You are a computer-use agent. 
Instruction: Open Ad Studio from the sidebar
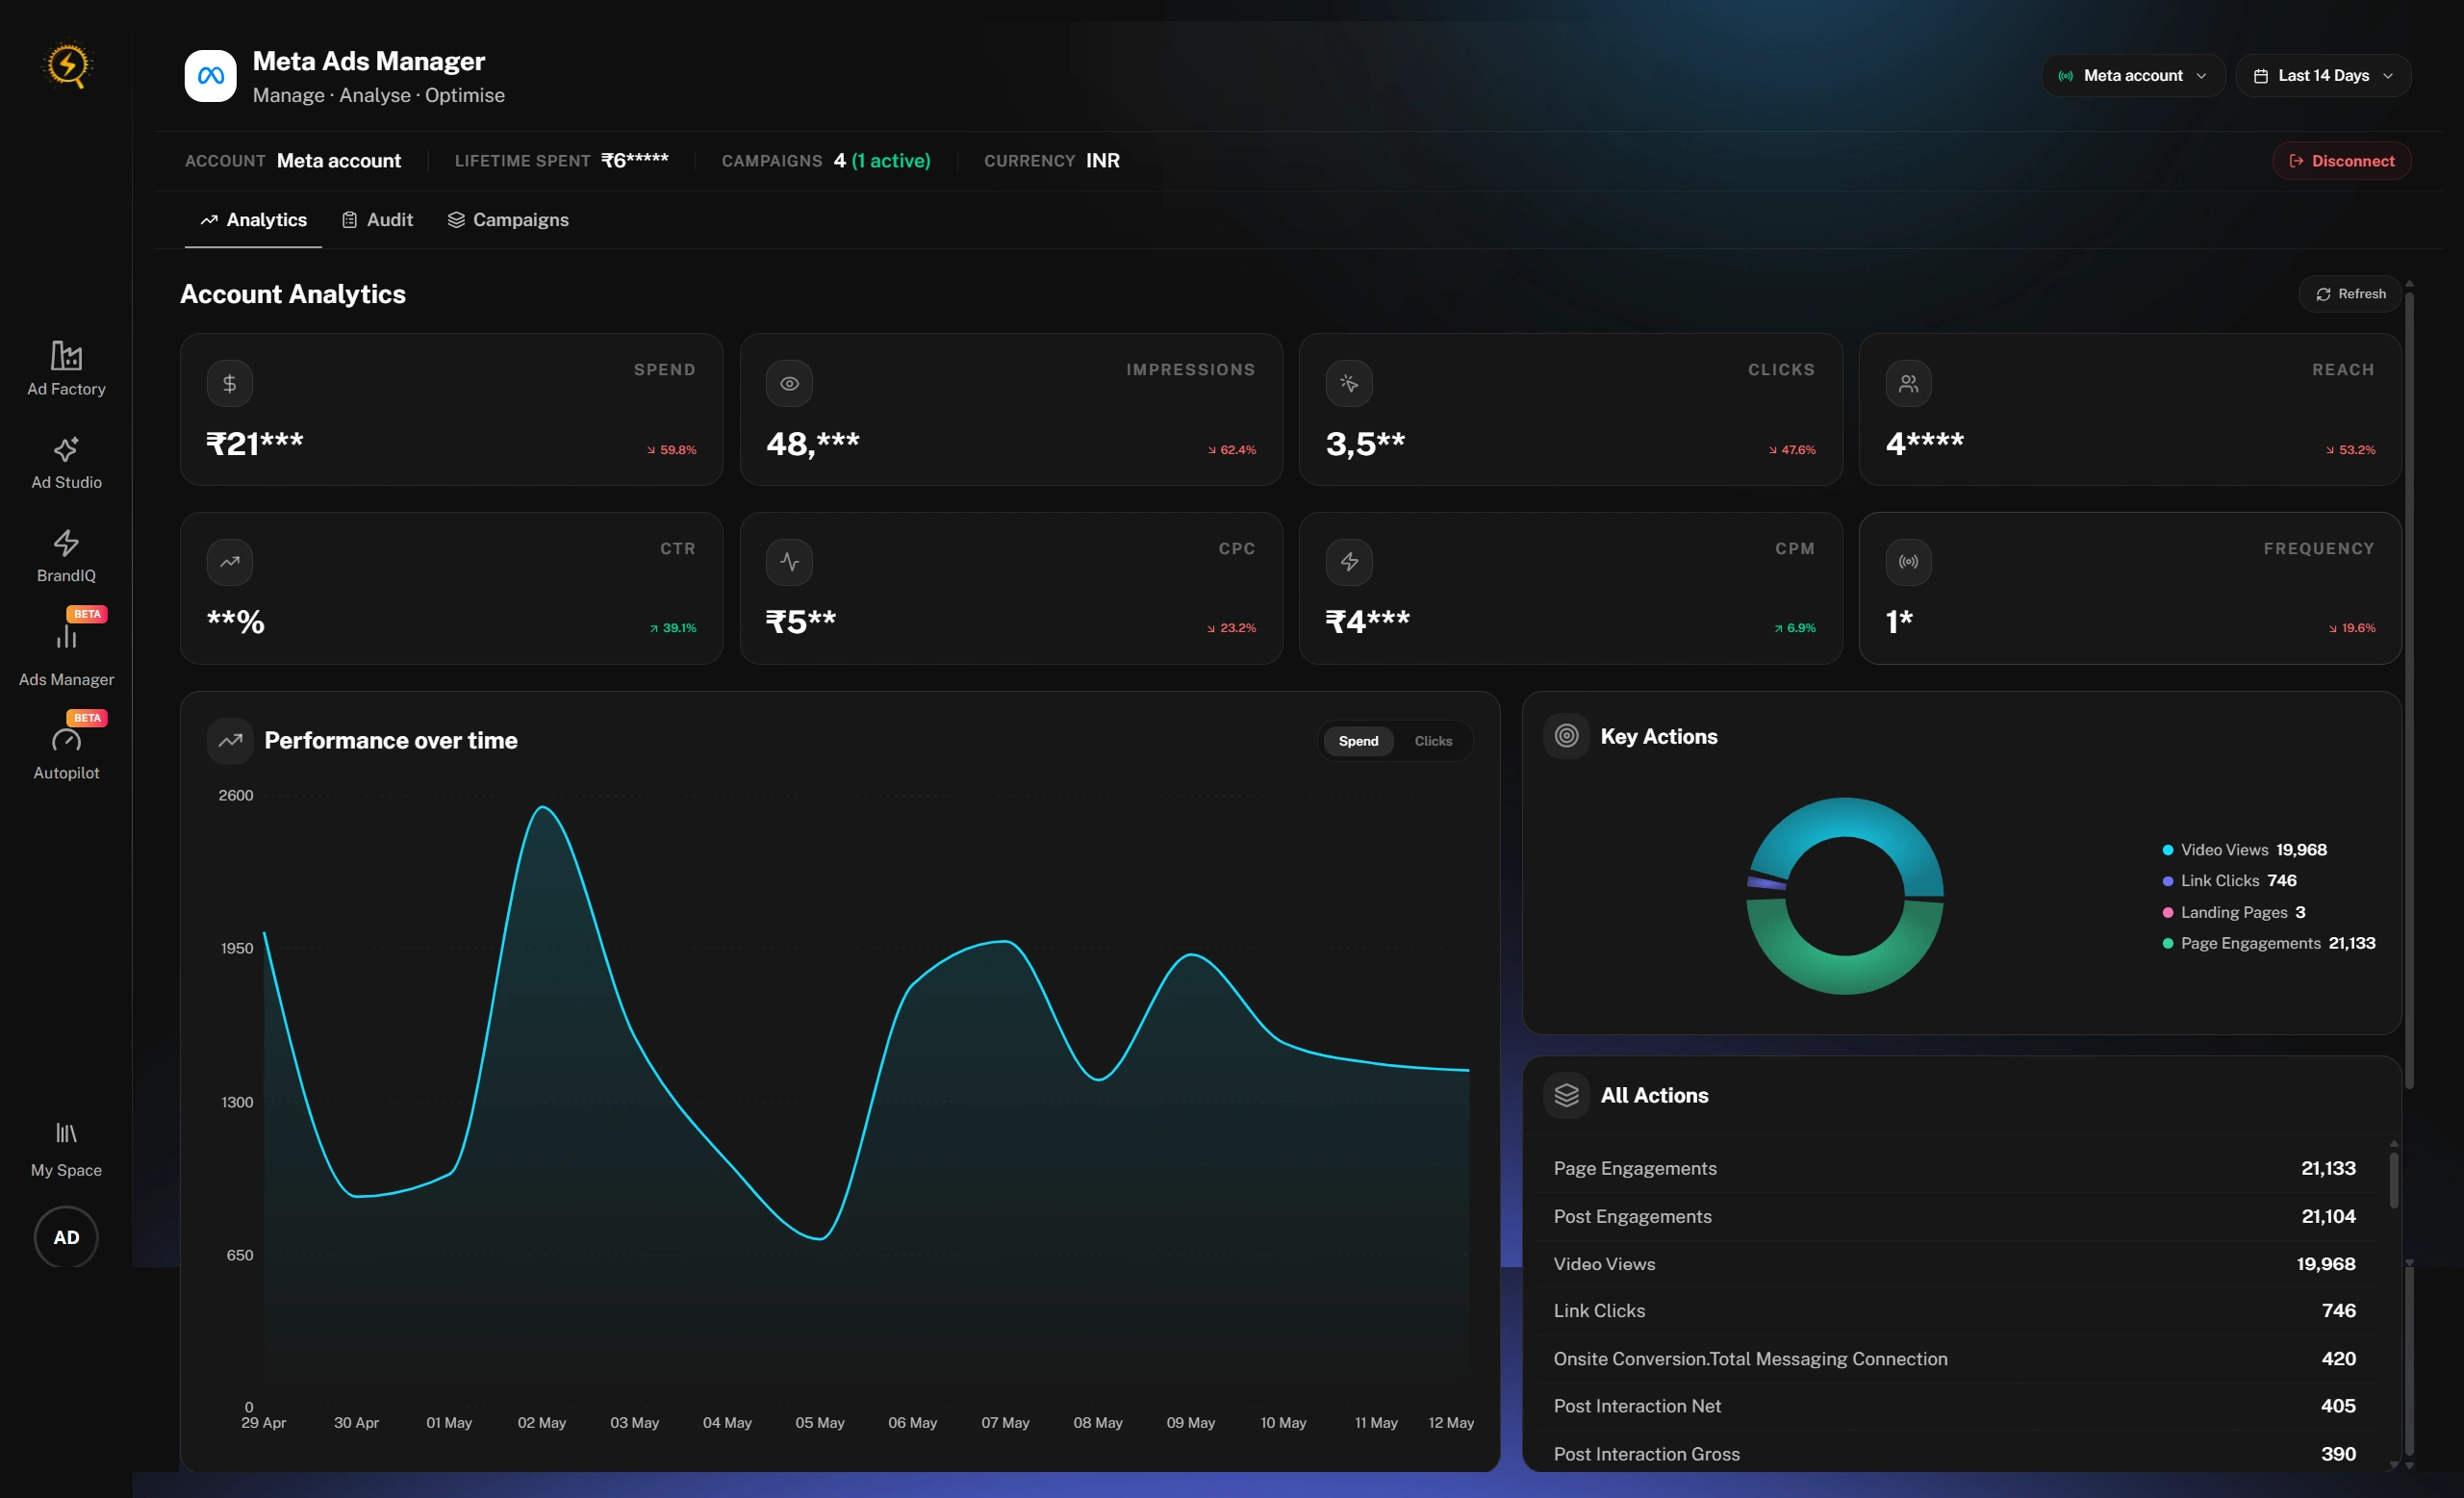click(66, 463)
